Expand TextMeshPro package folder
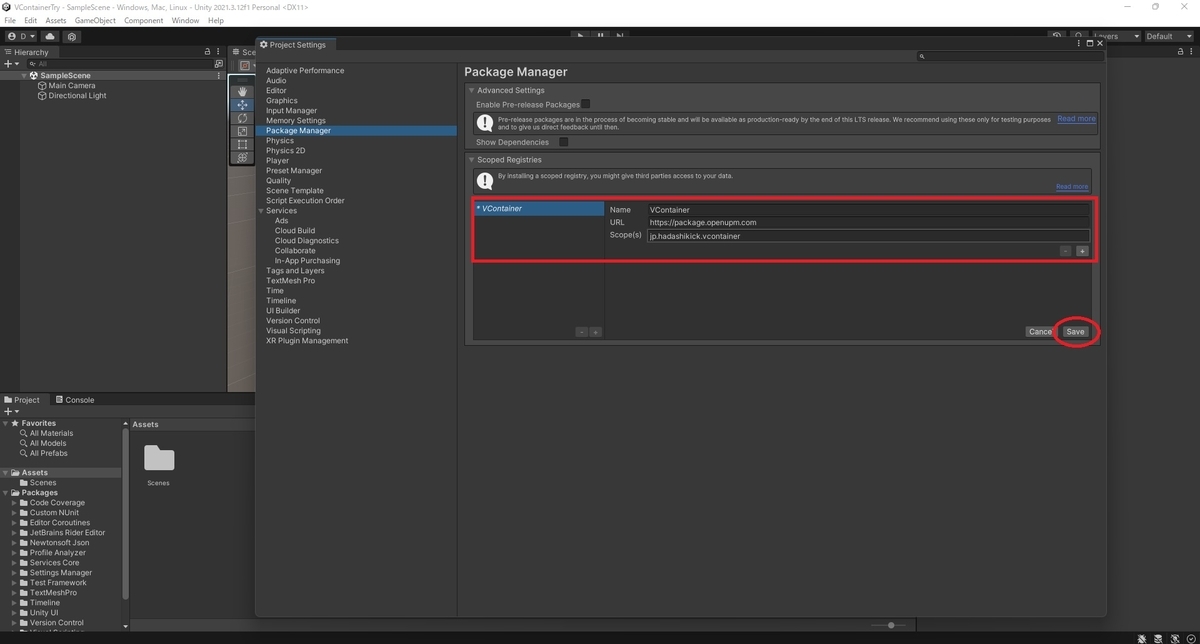Viewport: 1200px width, 644px height. (x=14, y=593)
